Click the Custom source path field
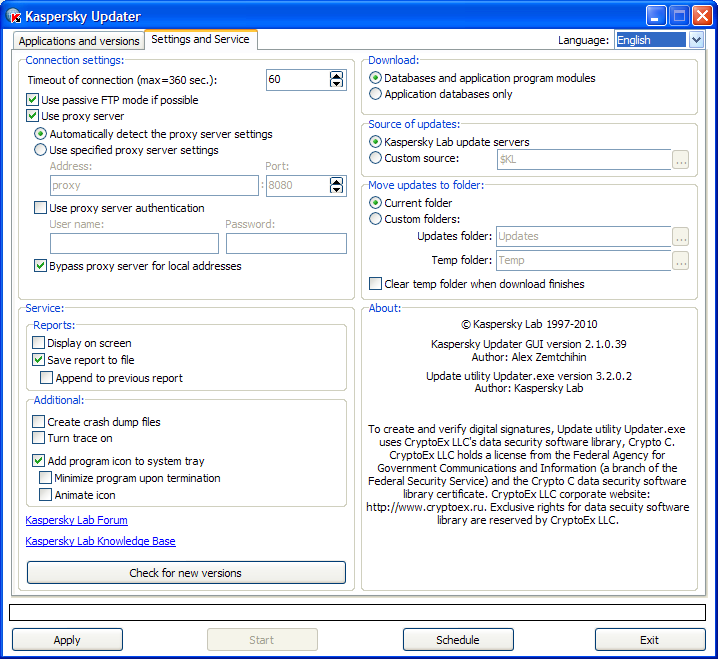This screenshot has width=718, height=659. click(584, 159)
